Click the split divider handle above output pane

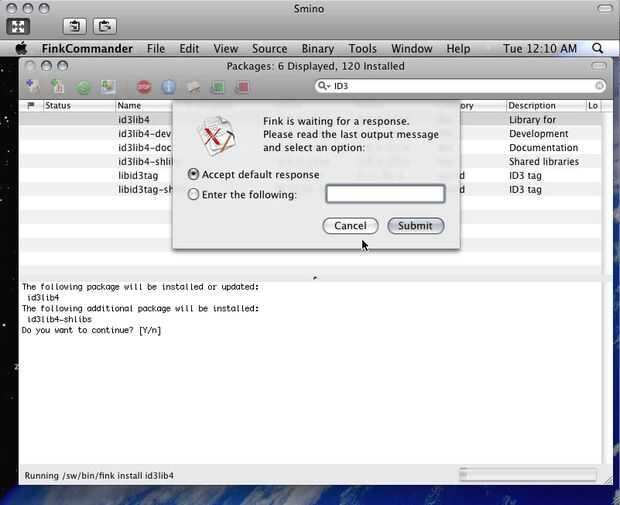[x=315, y=278]
